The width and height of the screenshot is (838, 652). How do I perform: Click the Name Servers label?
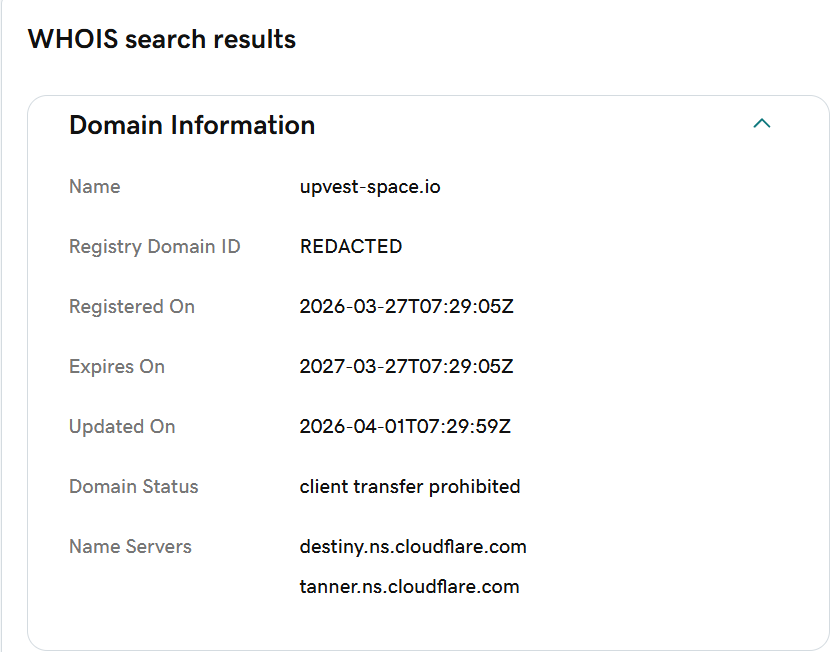130,547
